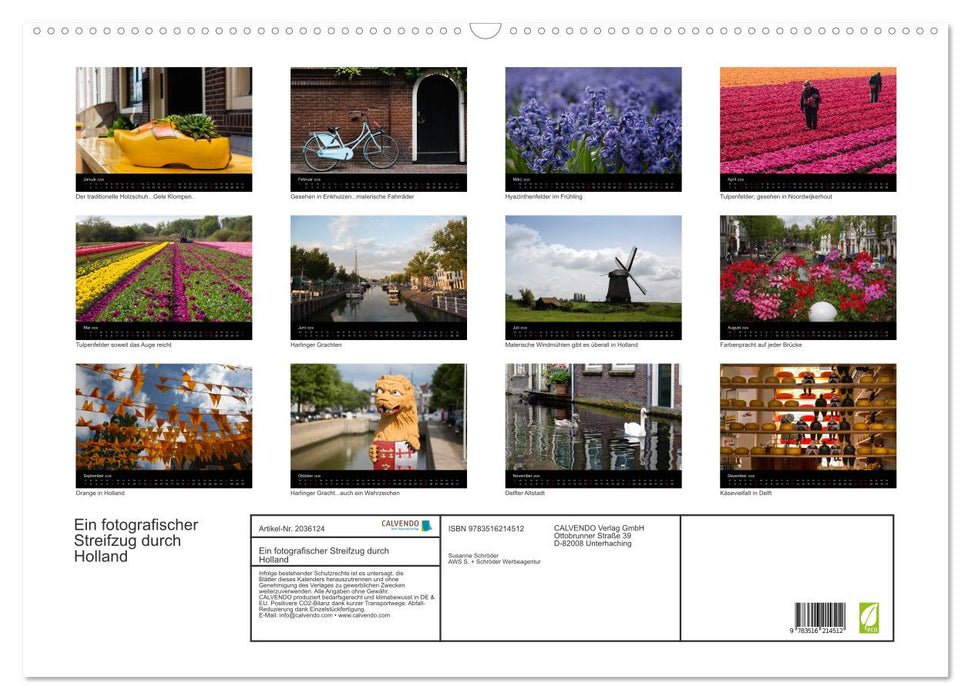Click the www.calvendo.com website link
Screen dimensions: 971x700
[364, 617]
